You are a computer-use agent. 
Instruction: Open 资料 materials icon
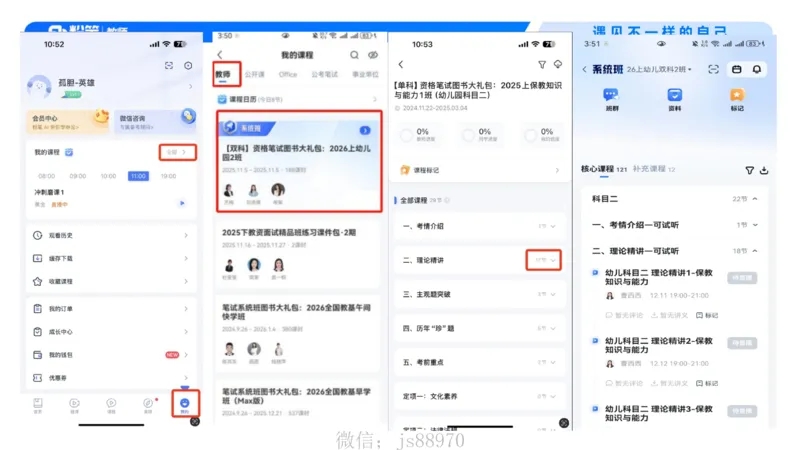pyautogui.click(x=674, y=99)
